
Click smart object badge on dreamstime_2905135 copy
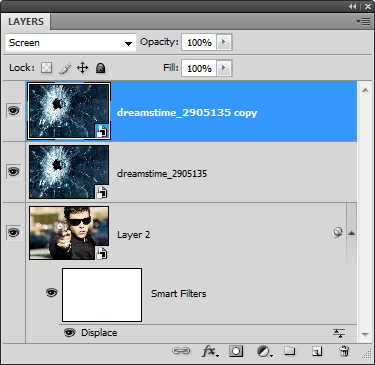pyautogui.click(x=102, y=131)
